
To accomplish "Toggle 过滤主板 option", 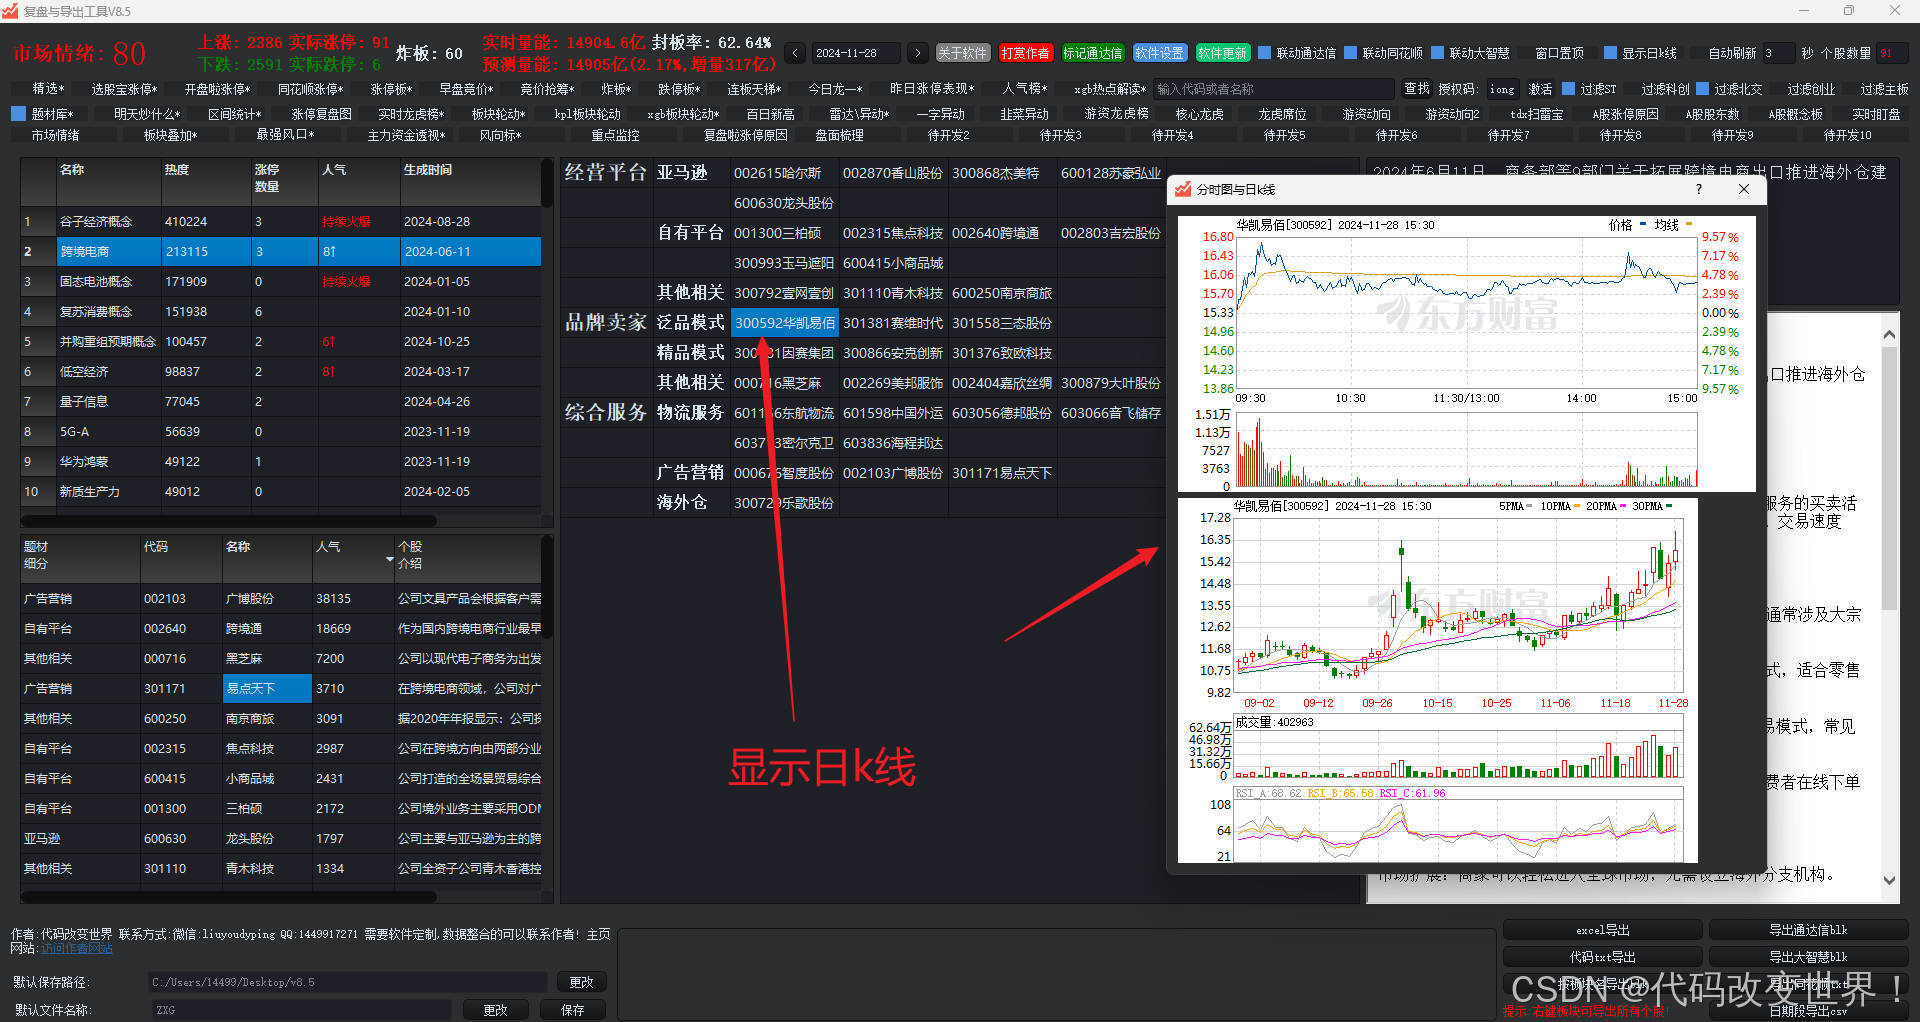I will pos(1876,89).
